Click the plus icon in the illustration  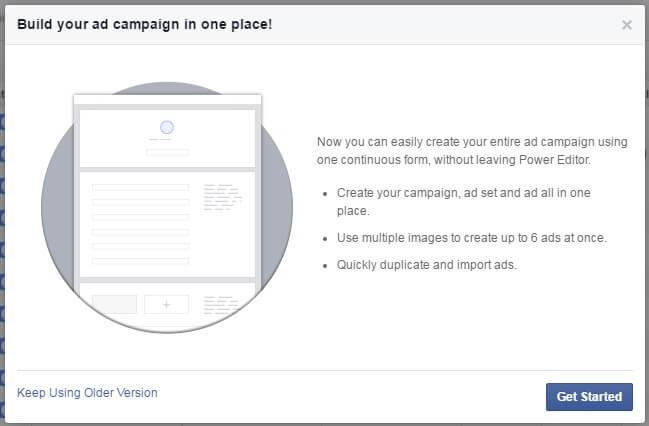[x=166, y=304]
